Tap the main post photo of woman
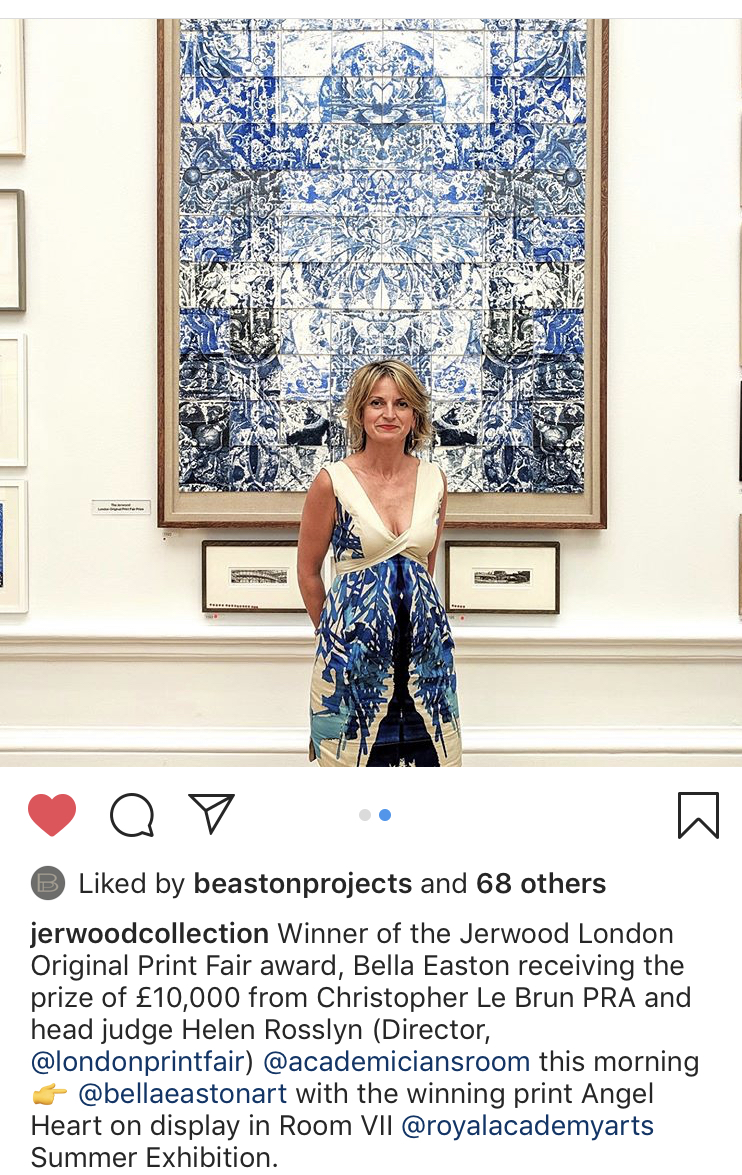 pos(371,392)
